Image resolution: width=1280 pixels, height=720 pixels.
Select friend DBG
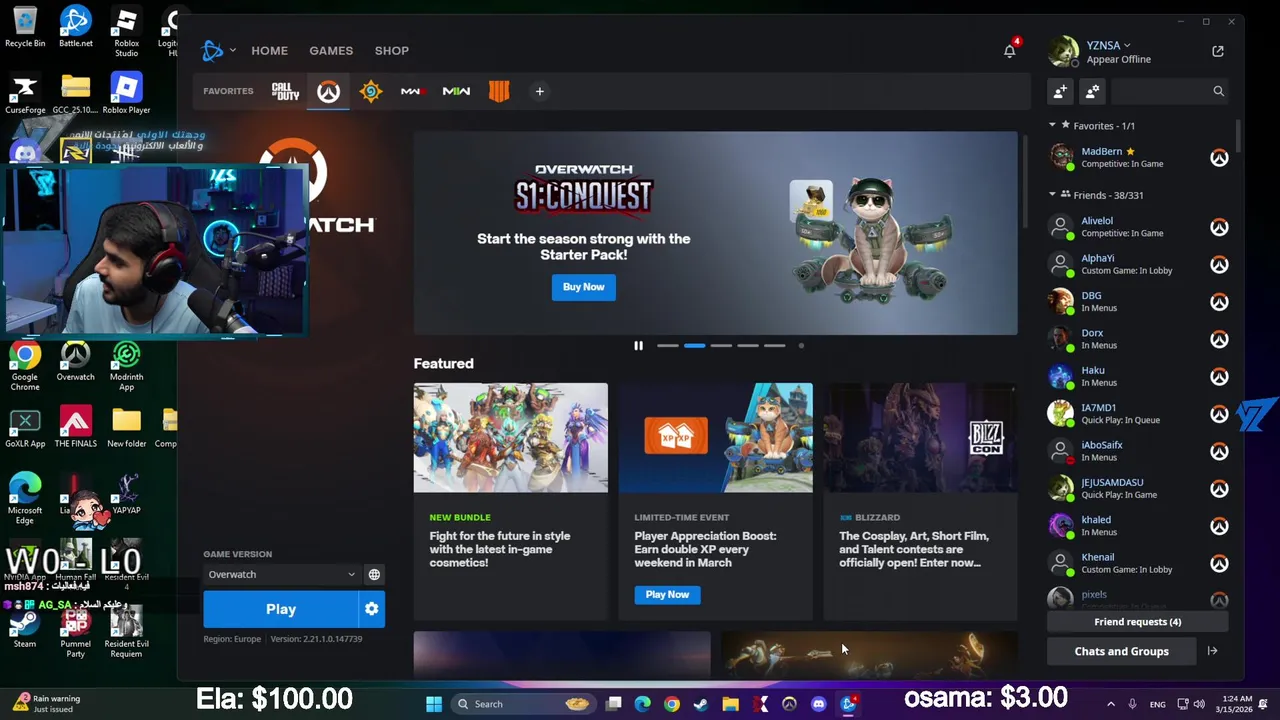click(x=1138, y=301)
